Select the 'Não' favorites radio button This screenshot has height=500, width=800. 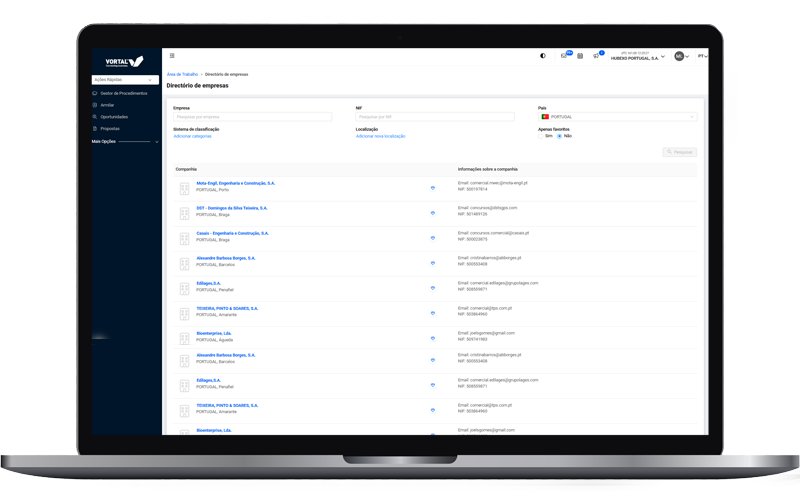pos(560,136)
